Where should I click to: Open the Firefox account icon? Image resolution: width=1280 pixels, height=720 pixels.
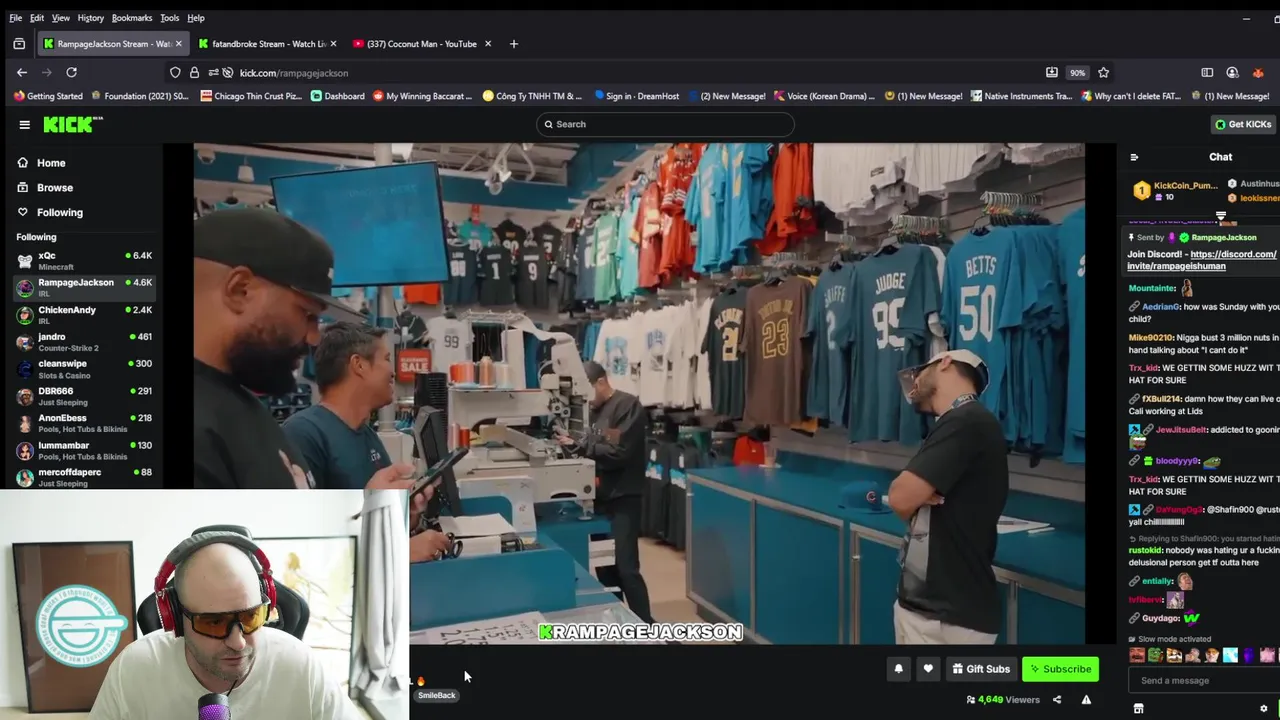pos(1232,72)
